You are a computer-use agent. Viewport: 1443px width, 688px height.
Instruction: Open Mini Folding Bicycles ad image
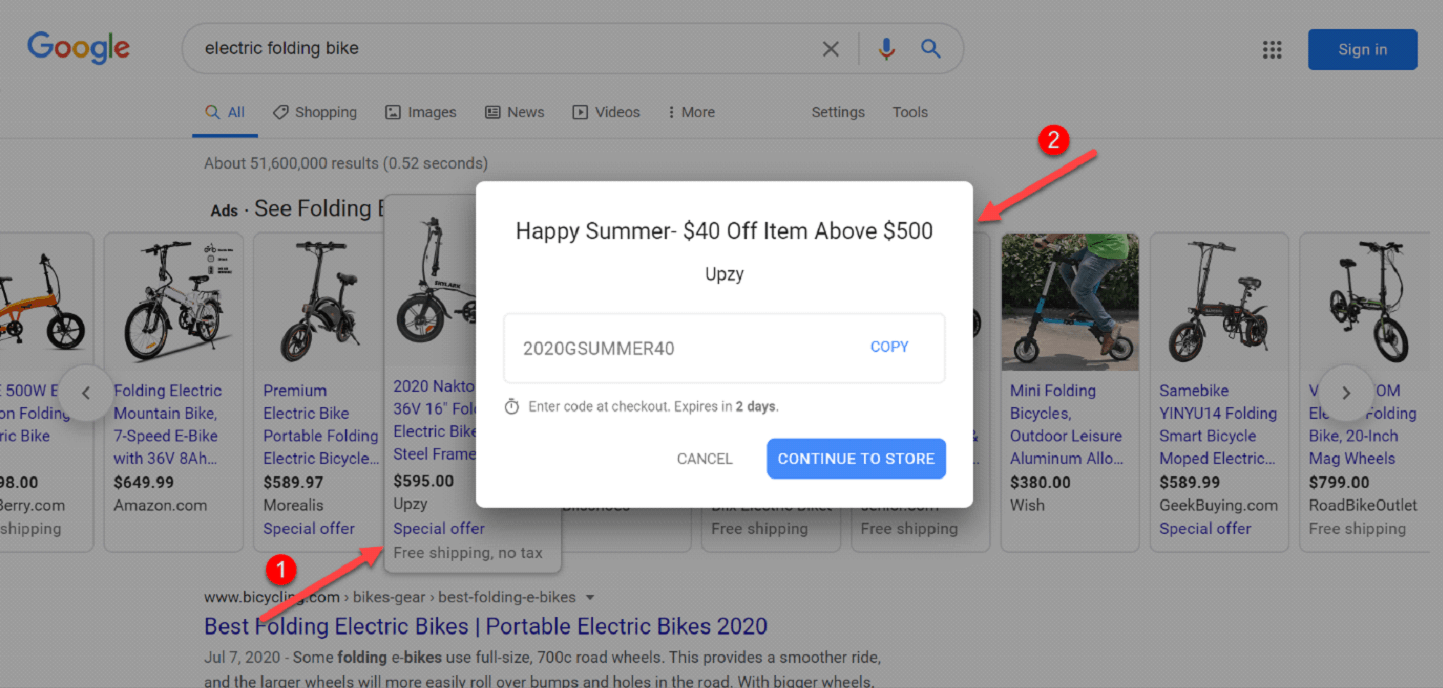tap(1070, 302)
